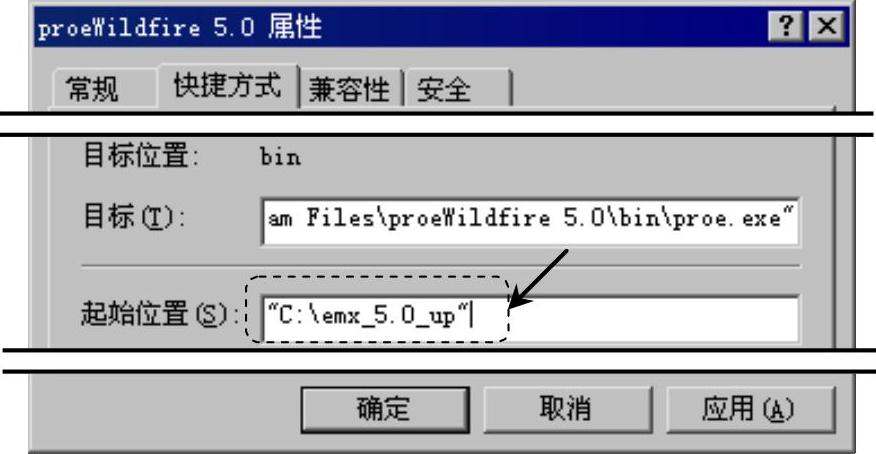Click the C:\emx_5.0_up path text
The image size is (876, 454).
point(368,316)
